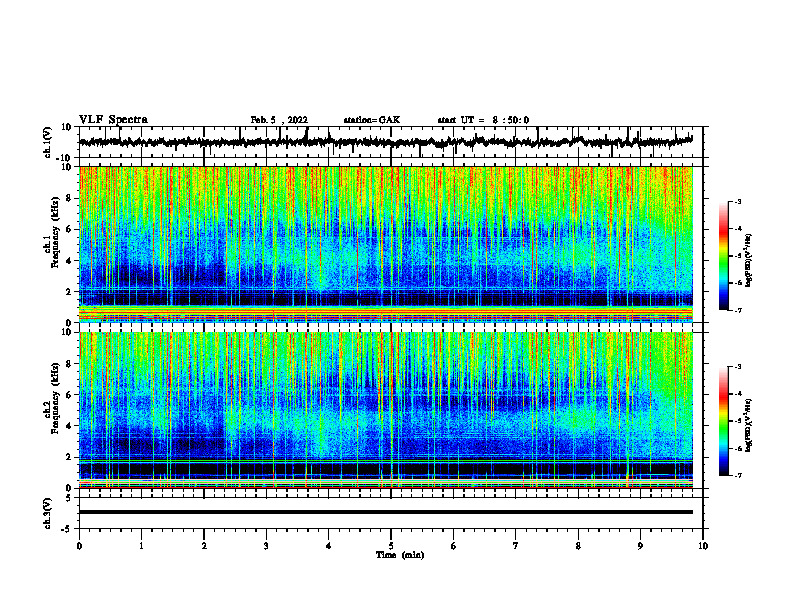Click the thick black ch.3 voltage line
Viewport: 792px width, 612px height.
385,512
